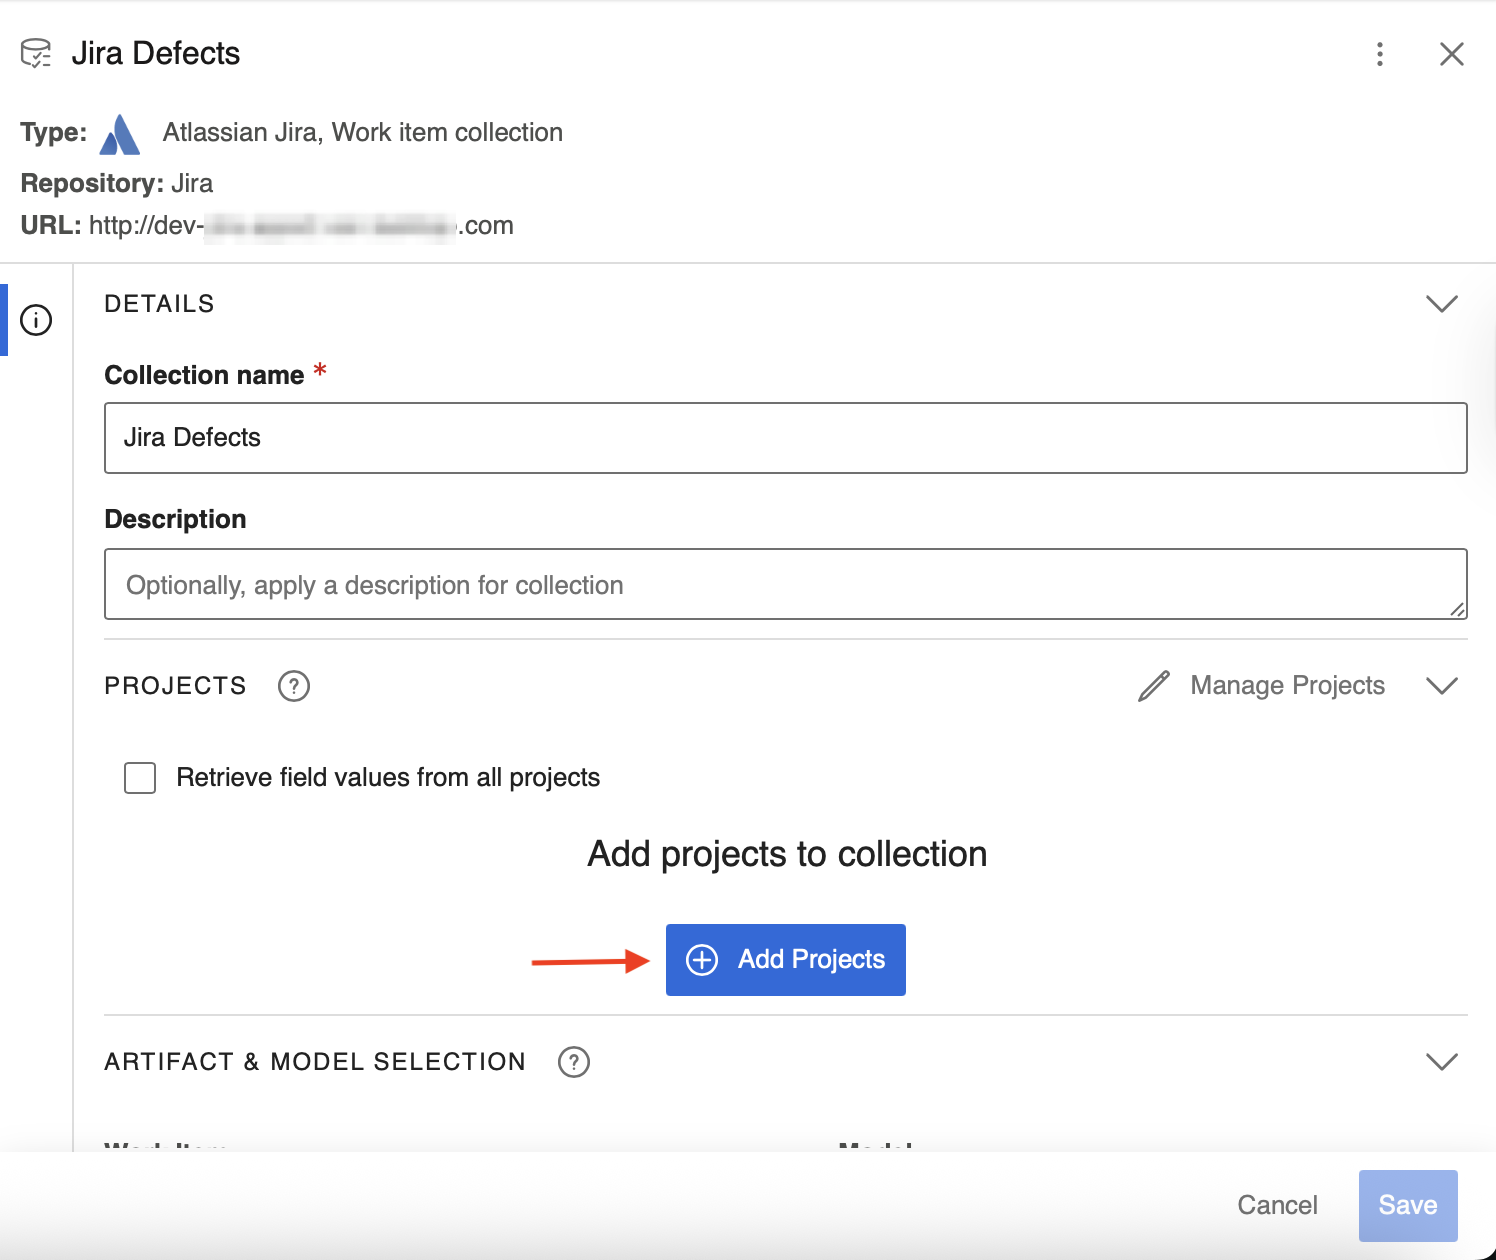Click the plus icon inside Add Projects button

(x=702, y=959)
